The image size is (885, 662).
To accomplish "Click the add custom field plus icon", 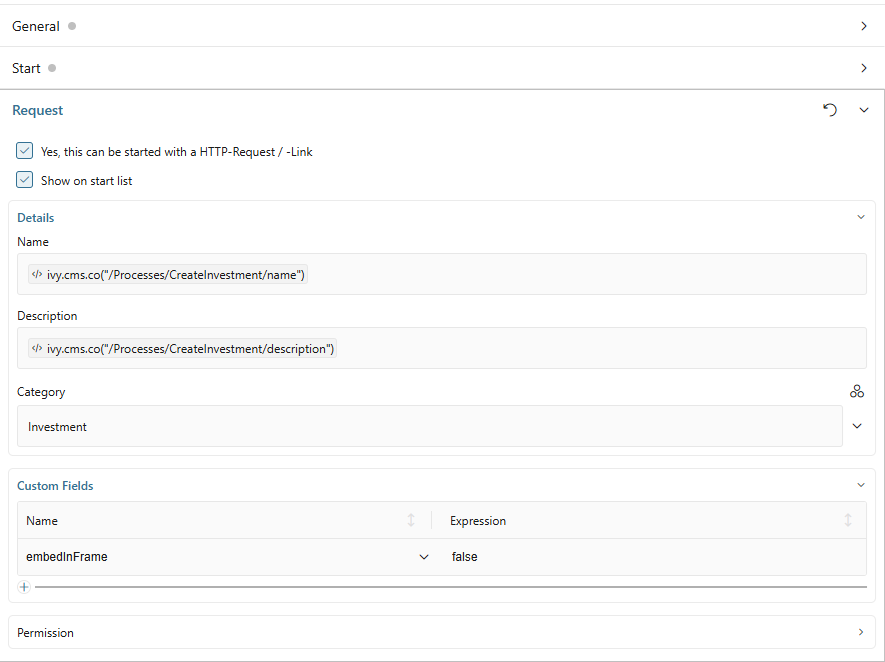I will click(24, 587).
